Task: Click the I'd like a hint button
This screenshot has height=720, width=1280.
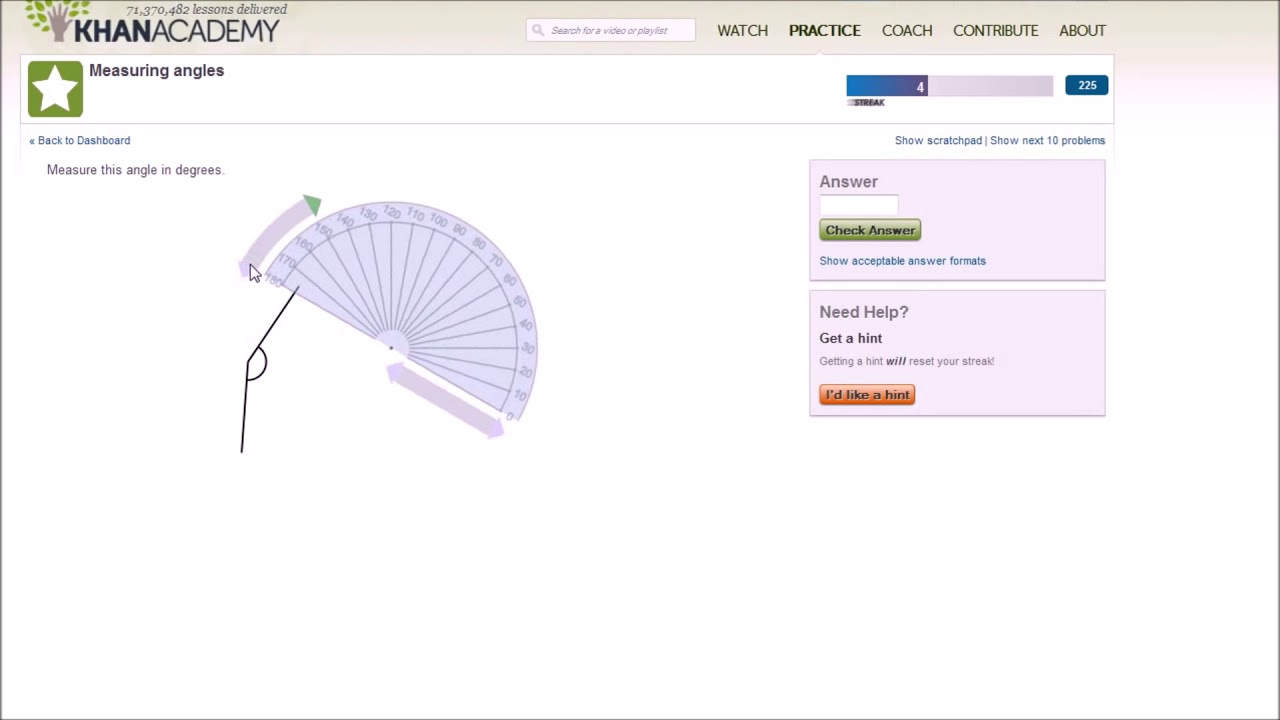Action: coord(867,395)
